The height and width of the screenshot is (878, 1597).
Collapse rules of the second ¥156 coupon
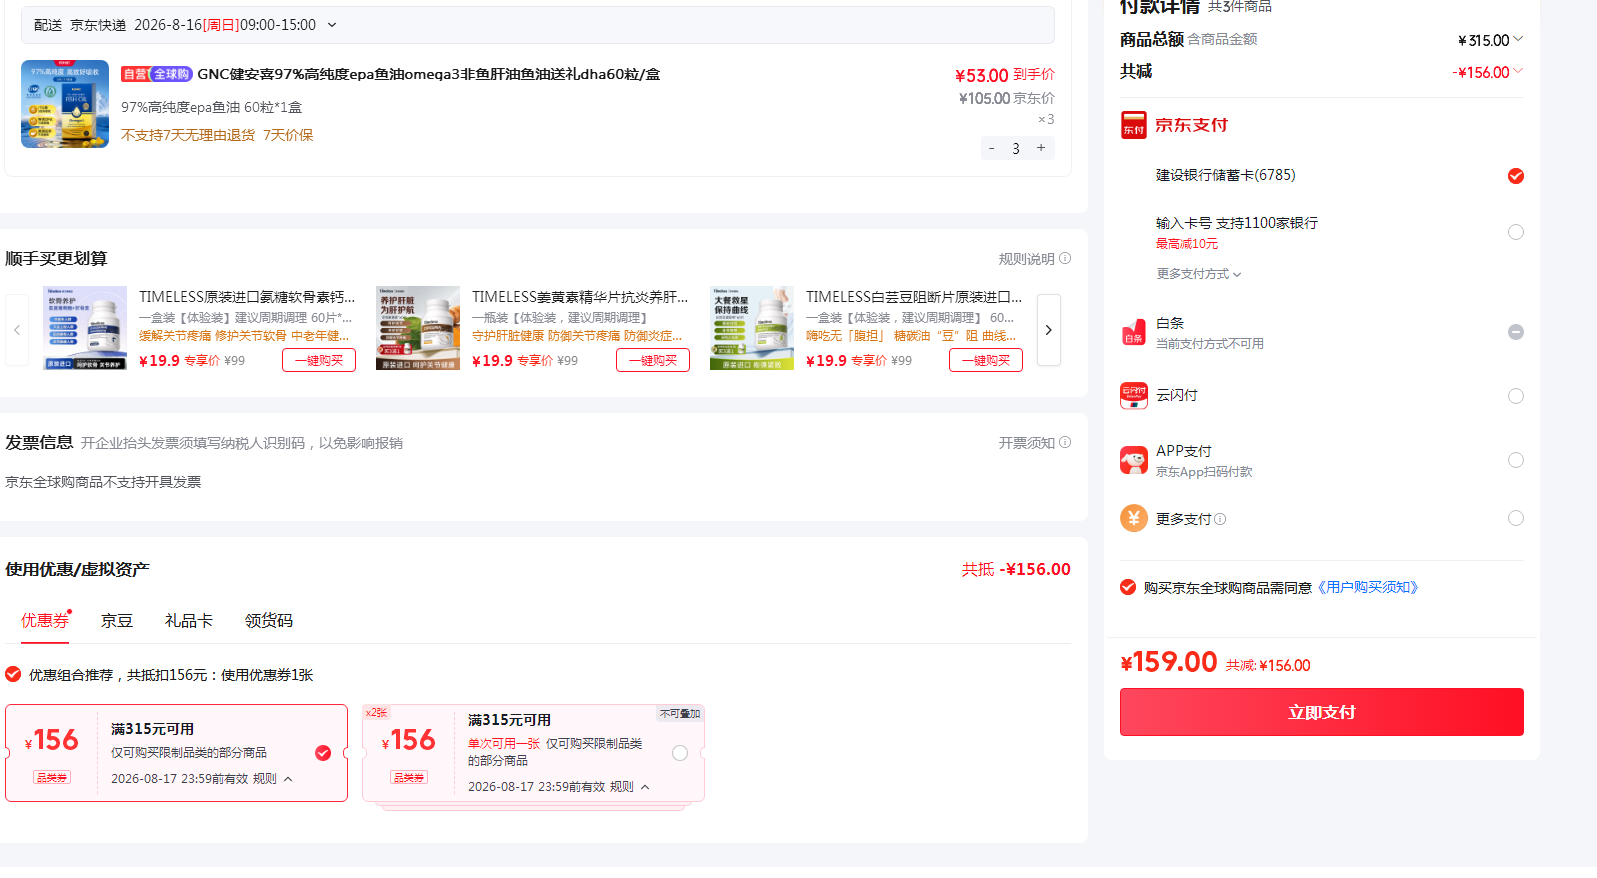pos(645,787)
